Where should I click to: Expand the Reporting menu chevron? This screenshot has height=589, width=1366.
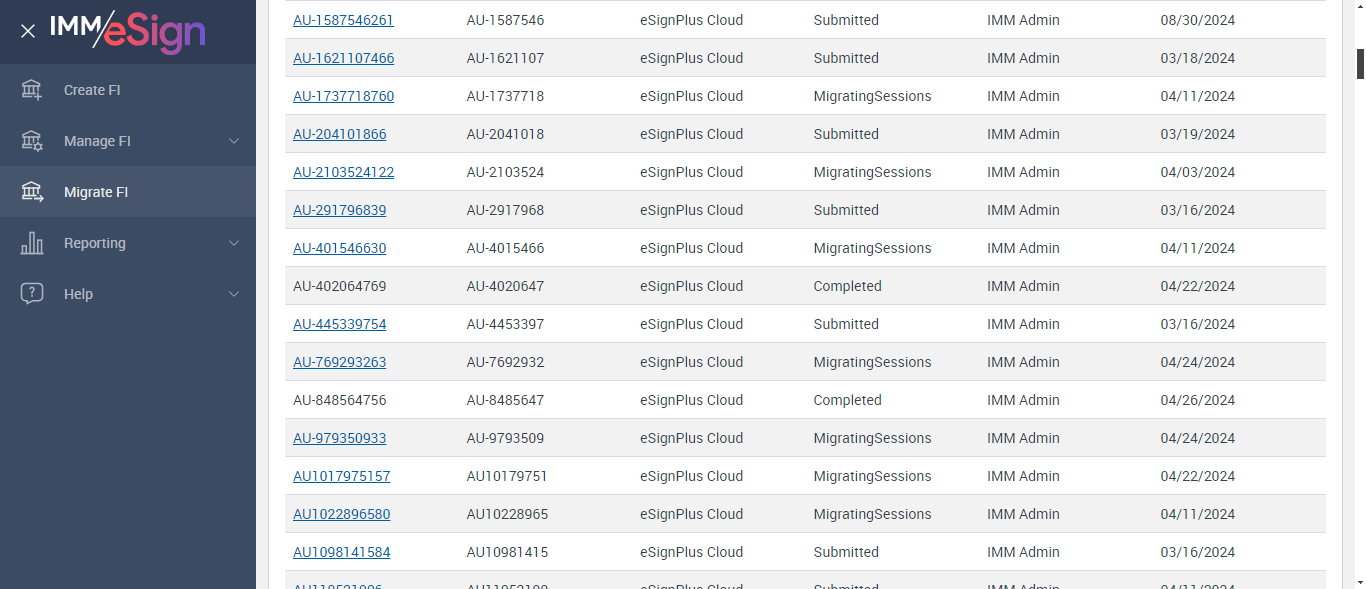point(234,243)
